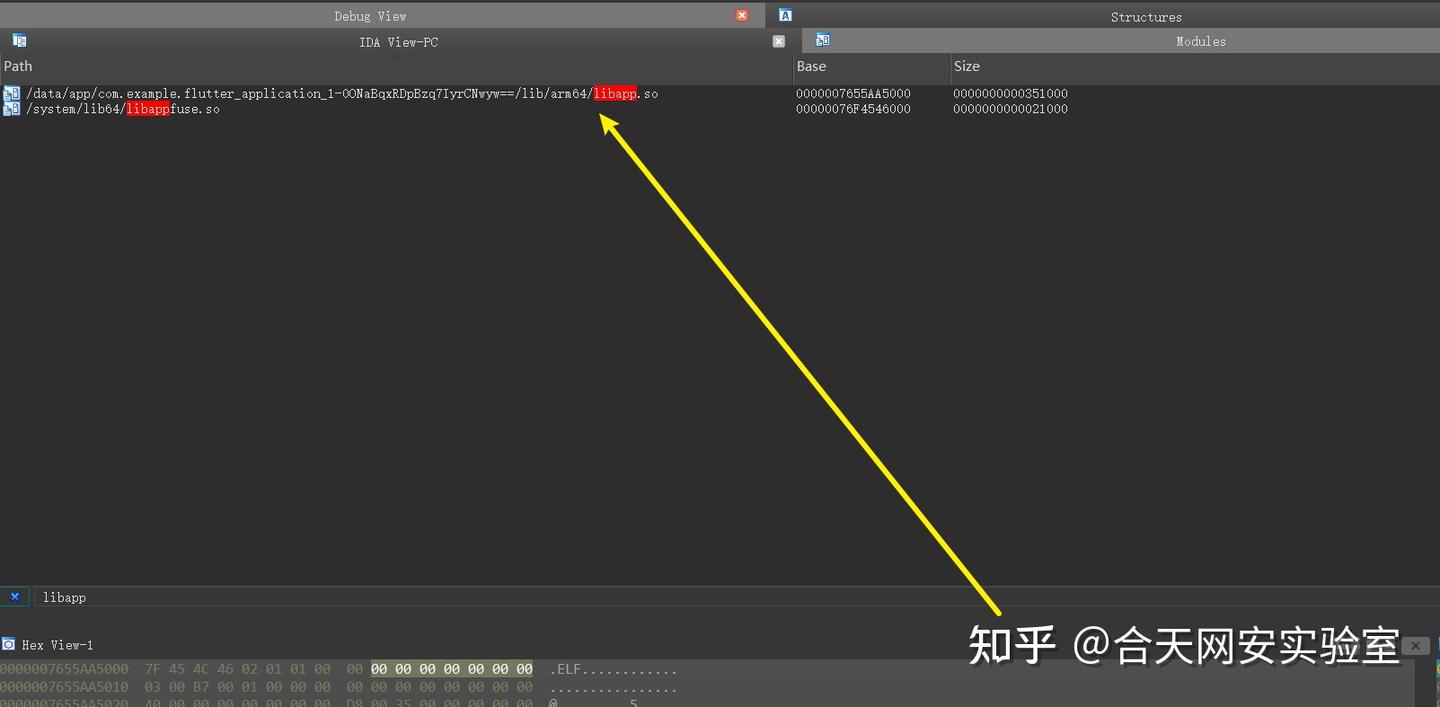
Task: Click the IDA View-PC panel icon
Action: coord(20,40)
